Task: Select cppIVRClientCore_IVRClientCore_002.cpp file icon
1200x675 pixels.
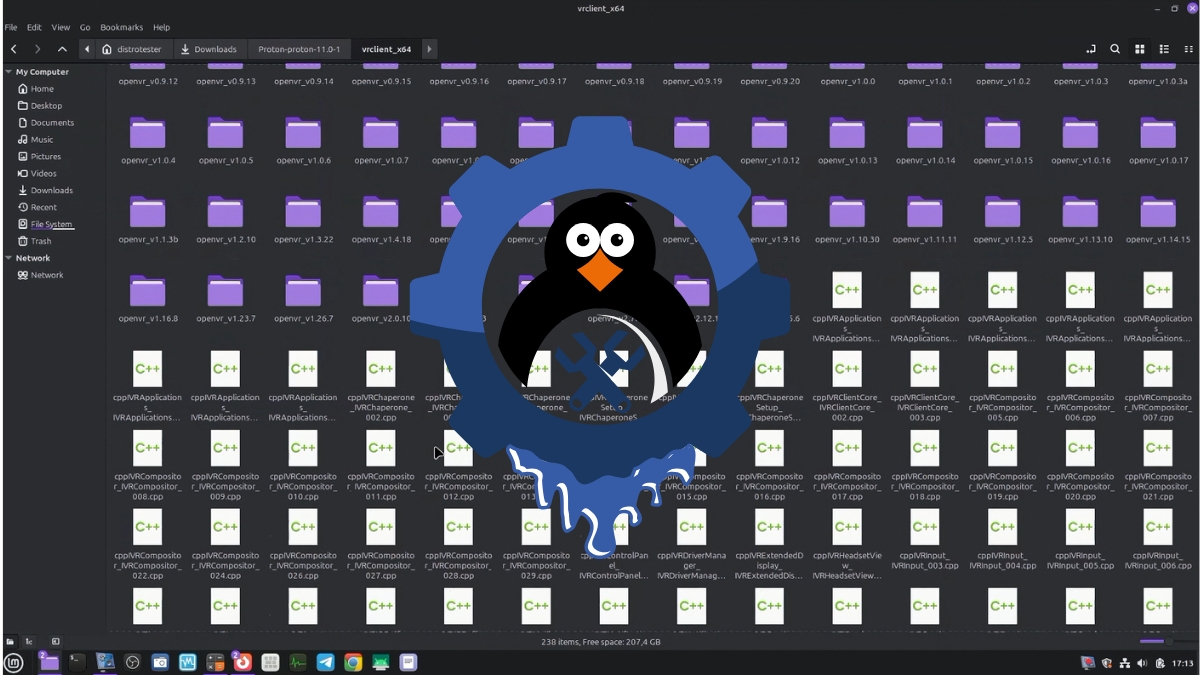Action: [x=847, y=369]
